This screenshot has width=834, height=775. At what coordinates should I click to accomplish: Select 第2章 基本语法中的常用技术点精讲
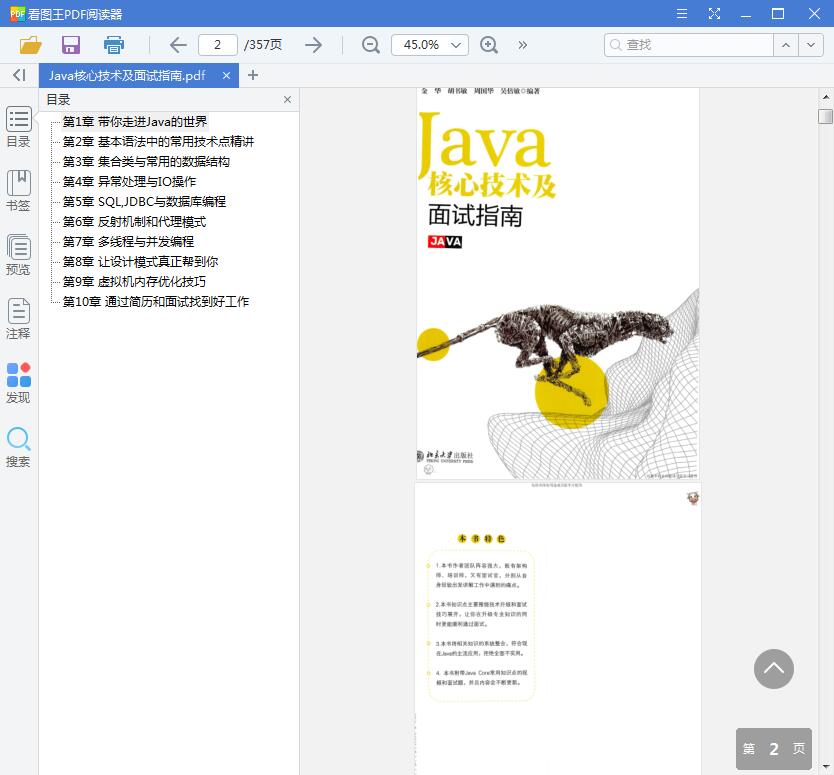[x=158, y=141]
